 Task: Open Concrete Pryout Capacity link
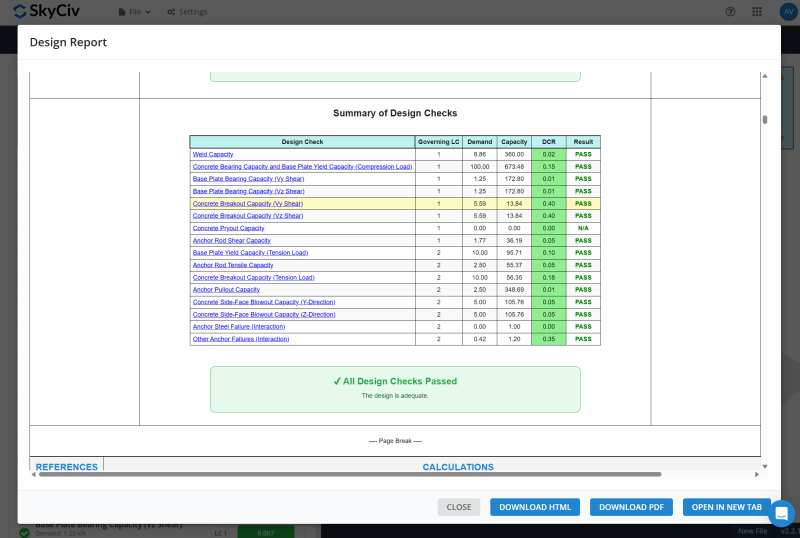228,228
